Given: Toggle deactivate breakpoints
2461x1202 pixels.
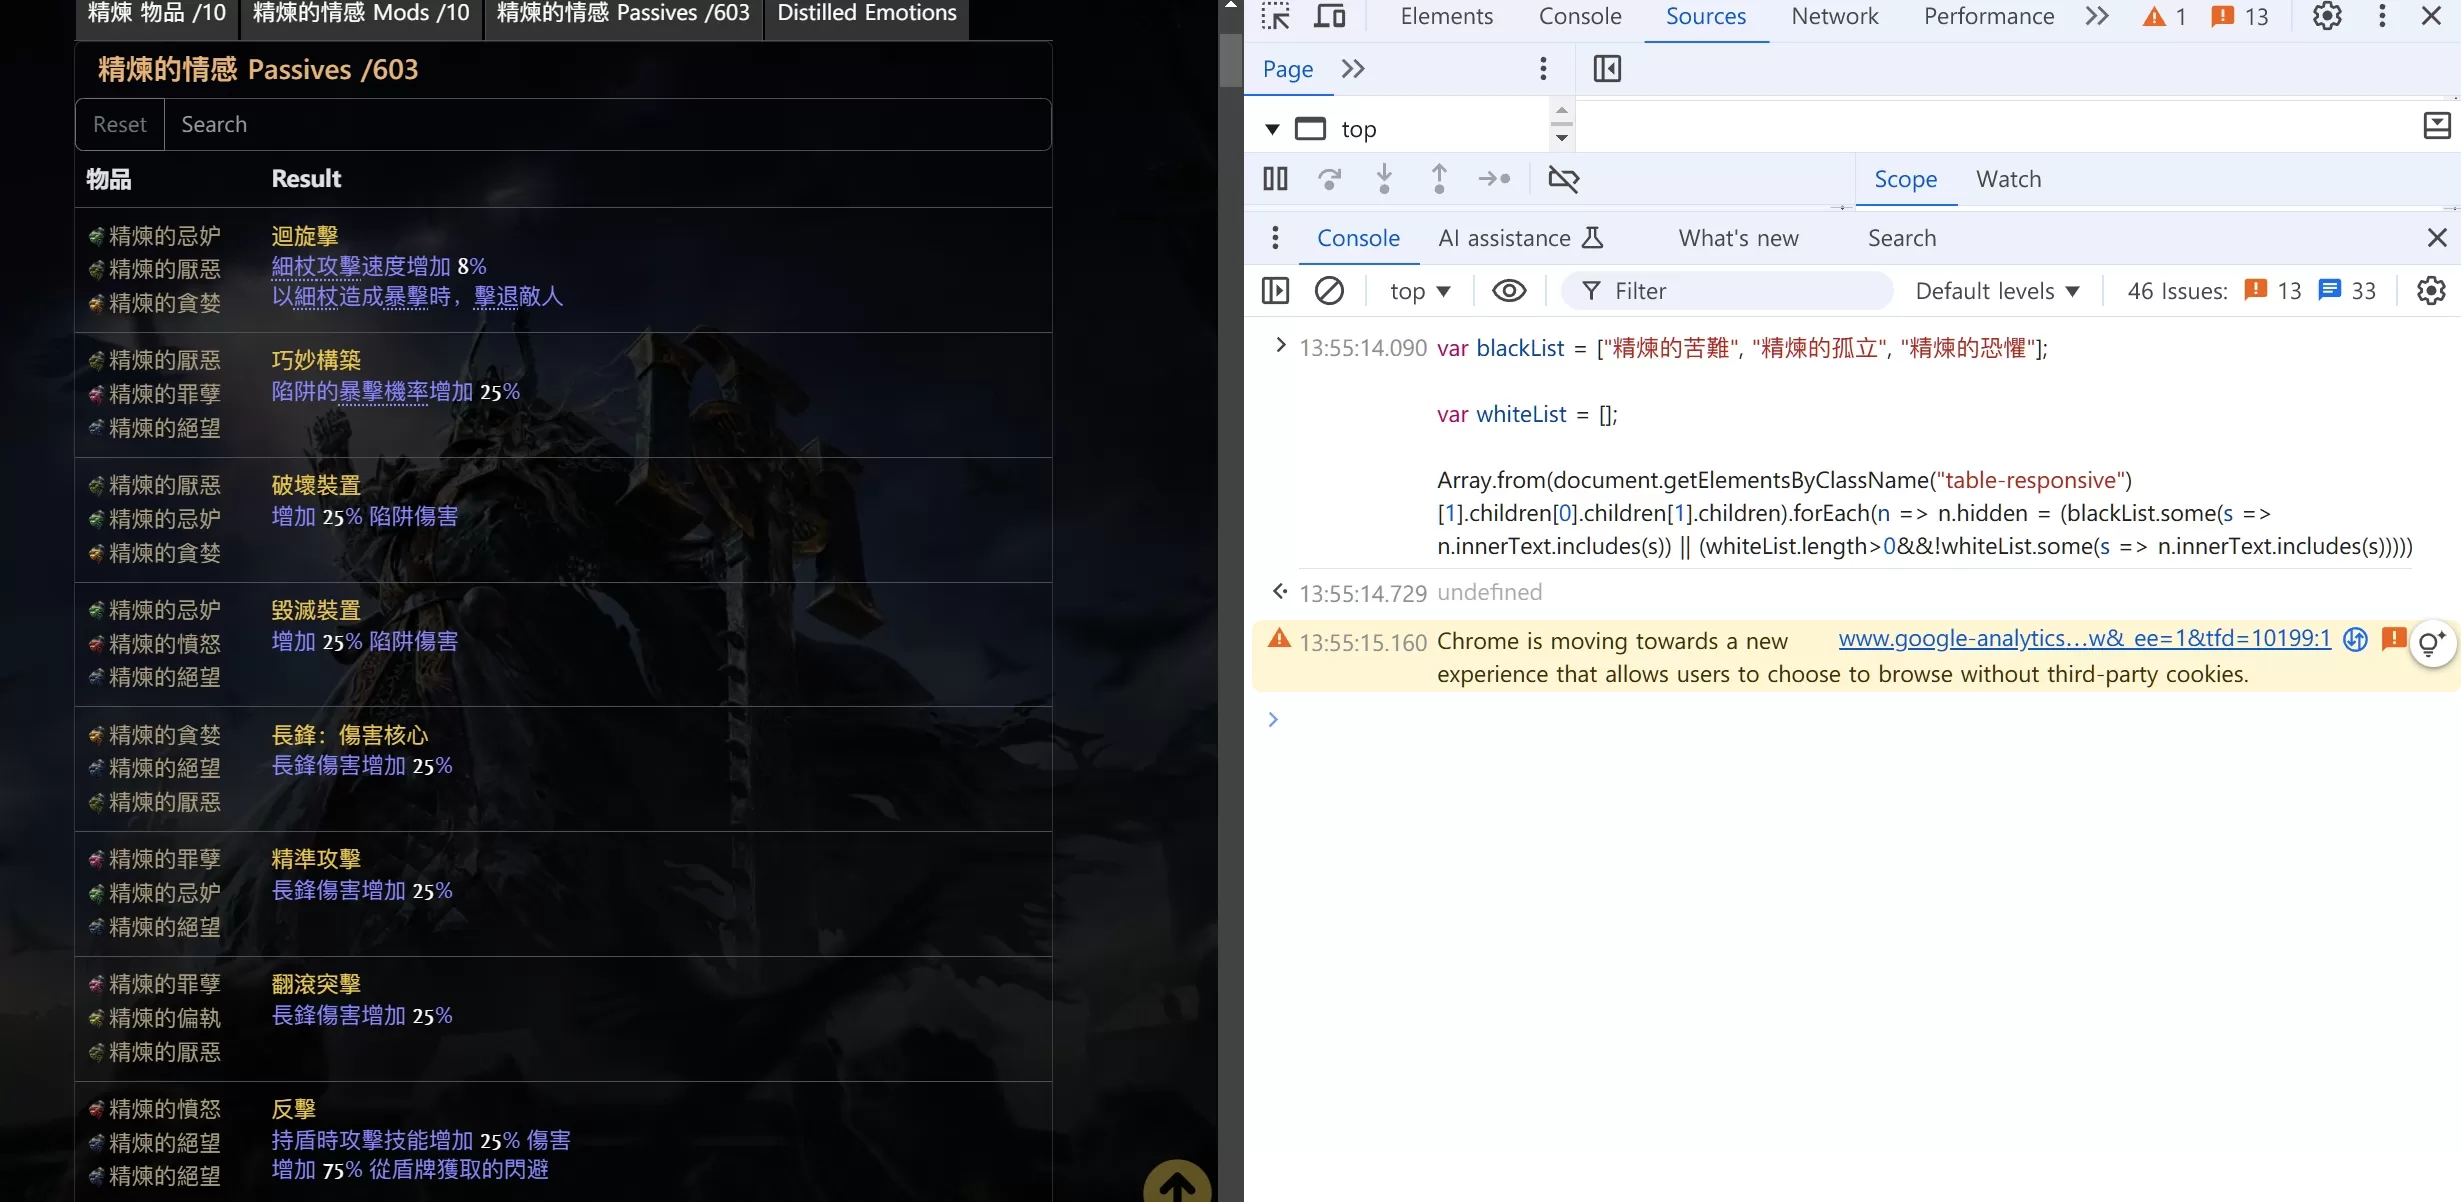Looking at the screenshot, I should coord(1563,179).
